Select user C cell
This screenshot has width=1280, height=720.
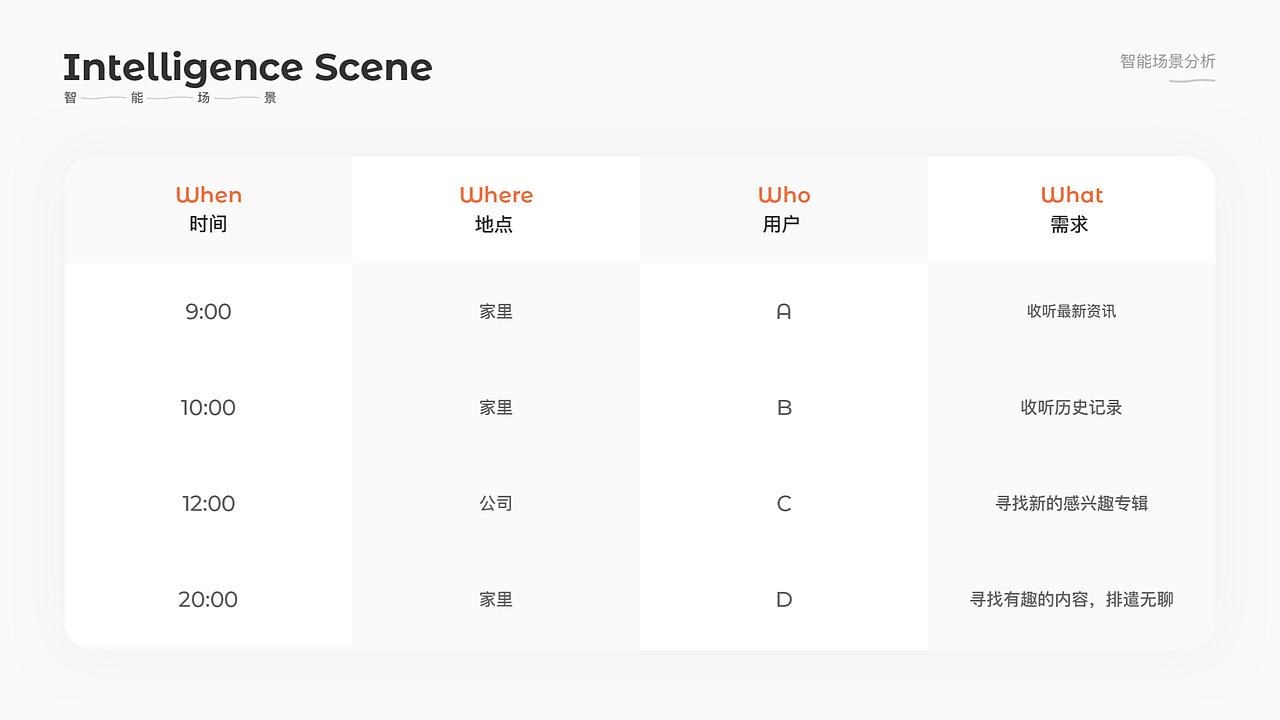pyautogui.click(x=784, y=504)
